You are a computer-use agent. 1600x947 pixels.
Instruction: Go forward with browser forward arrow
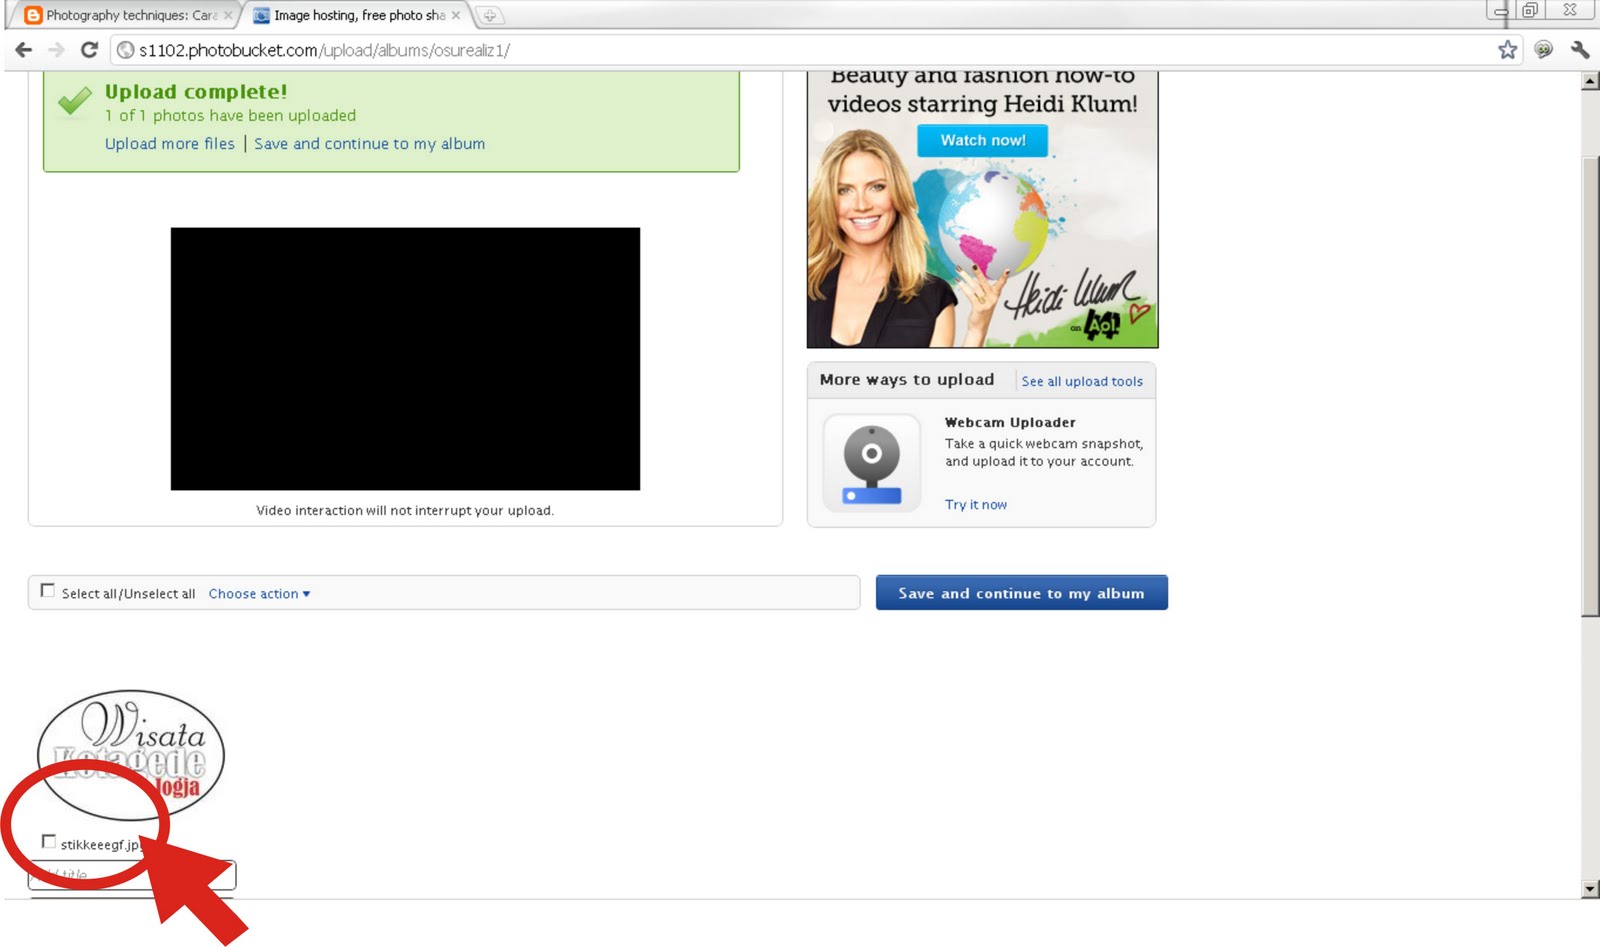coord(56,50)
